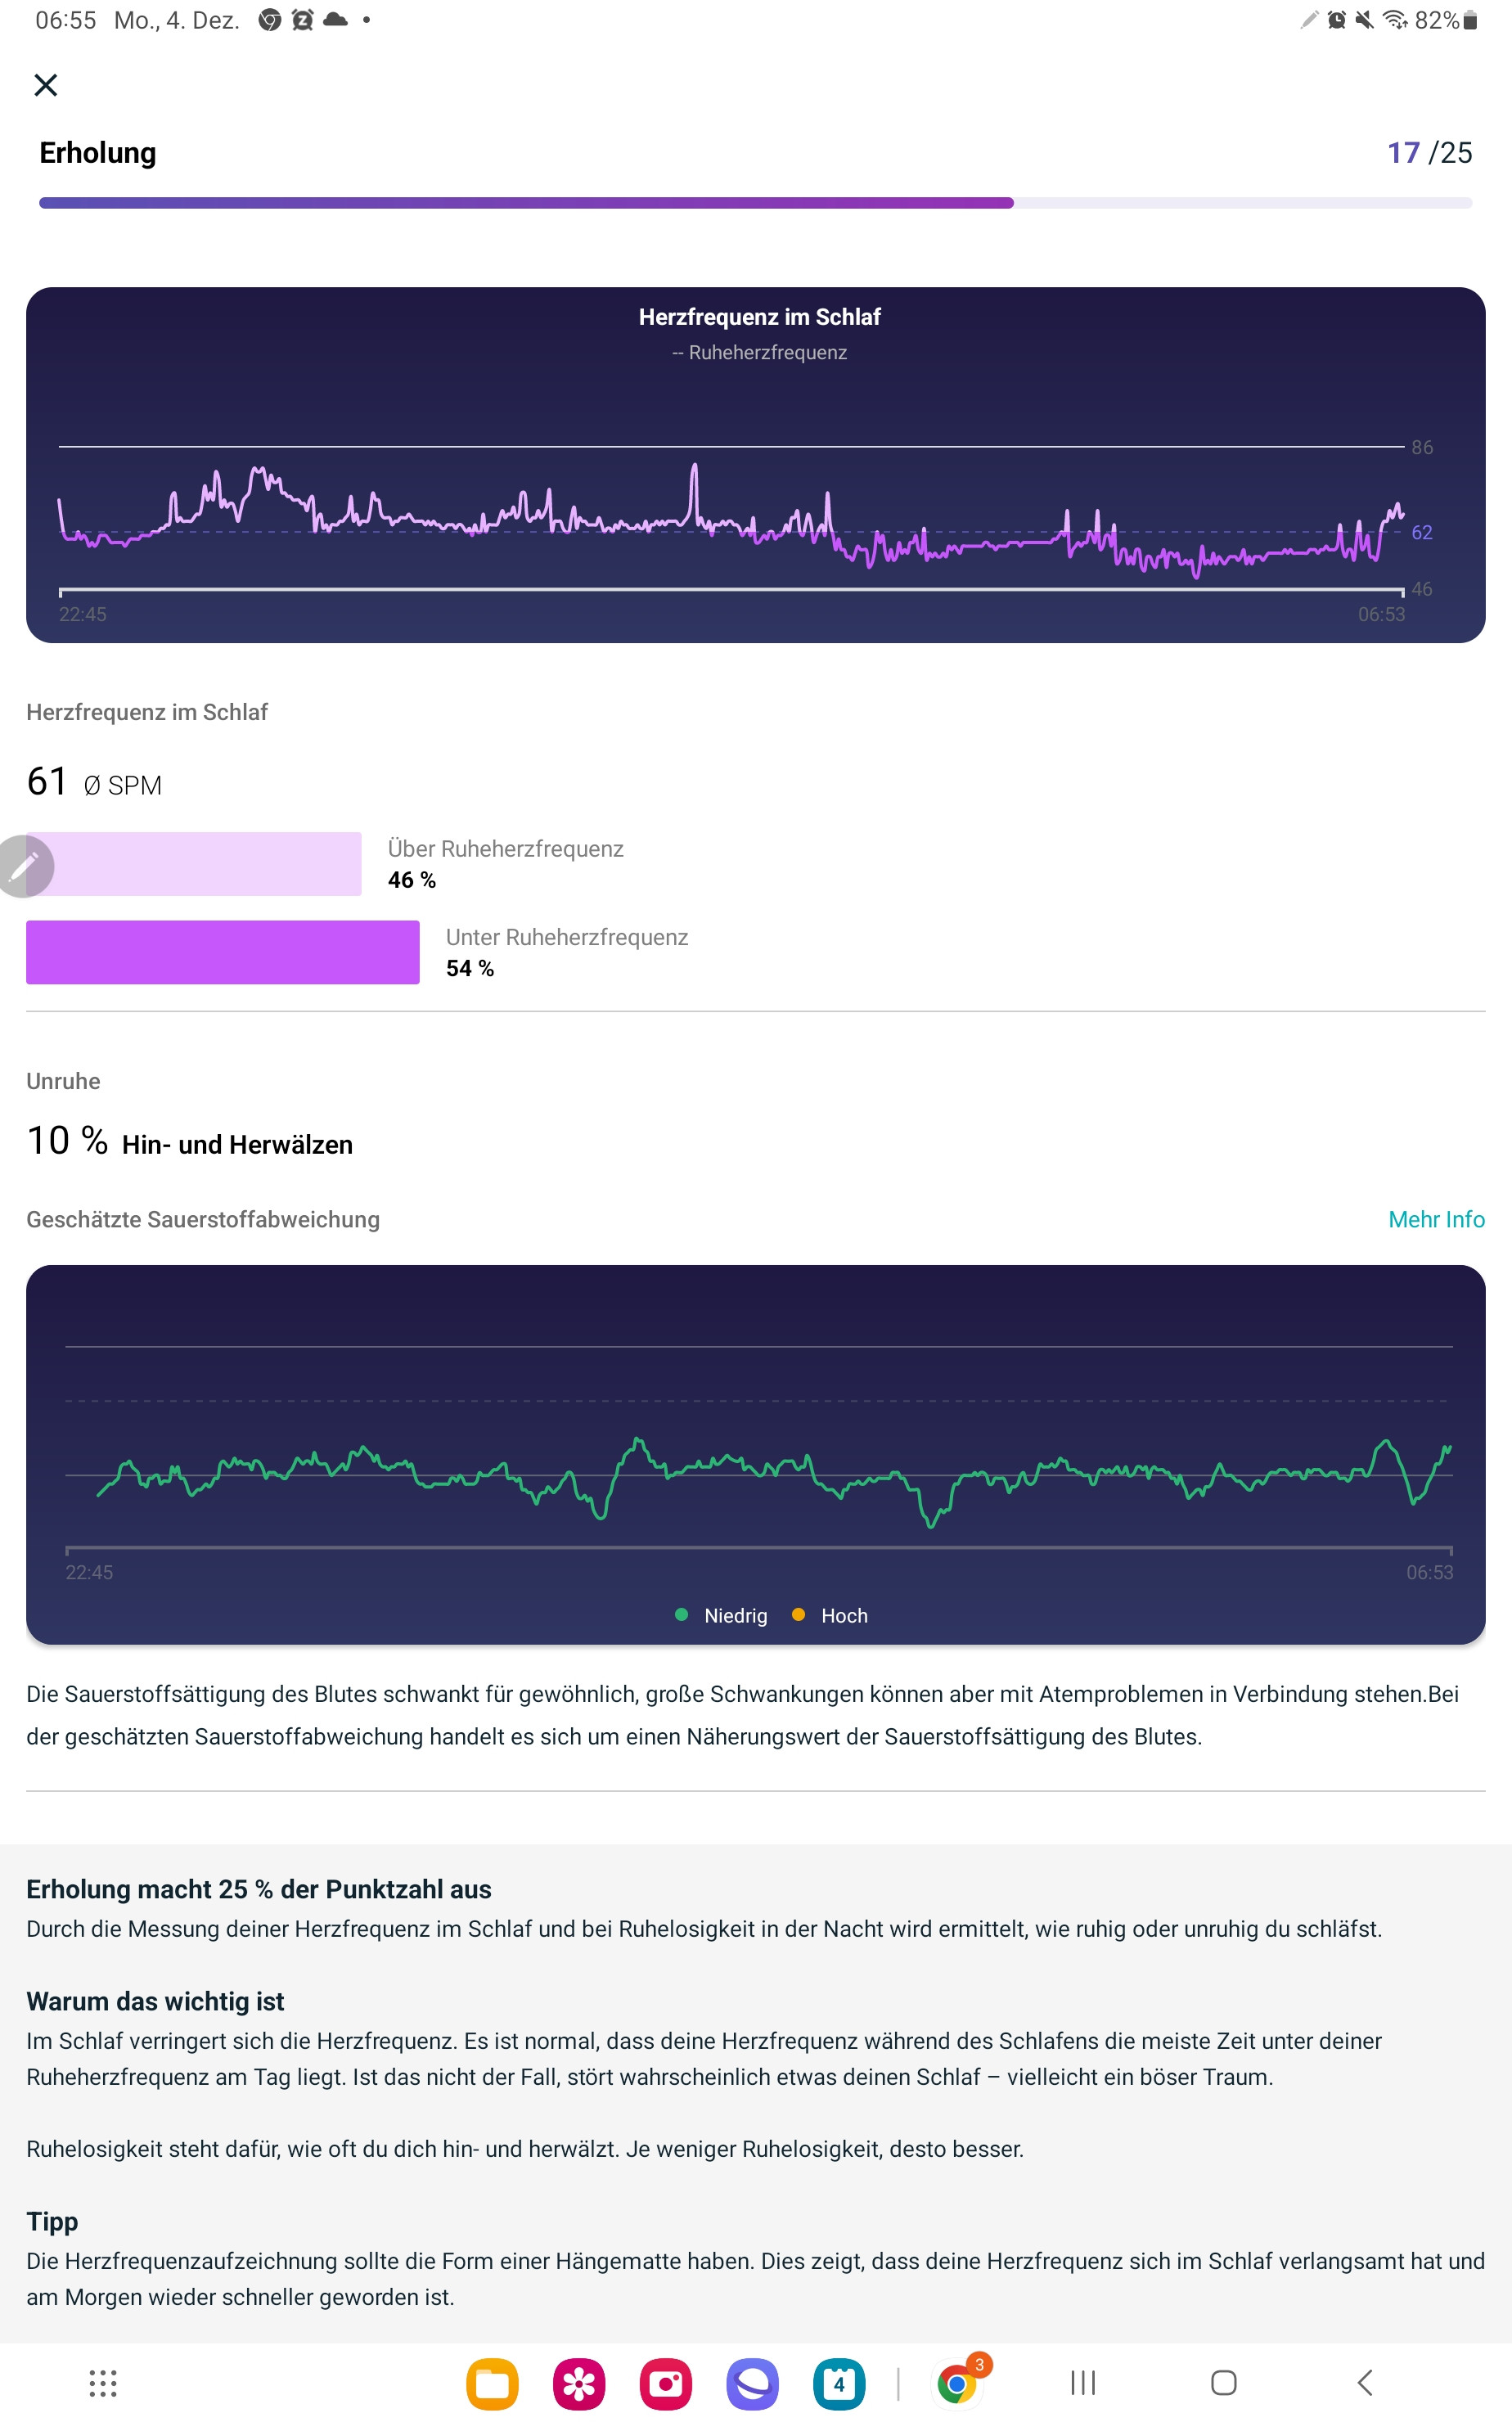Tap the Herzfrequenz im Schlaf chart
This screenshot has height=2422, width=1512.
[x=756, y=465]
